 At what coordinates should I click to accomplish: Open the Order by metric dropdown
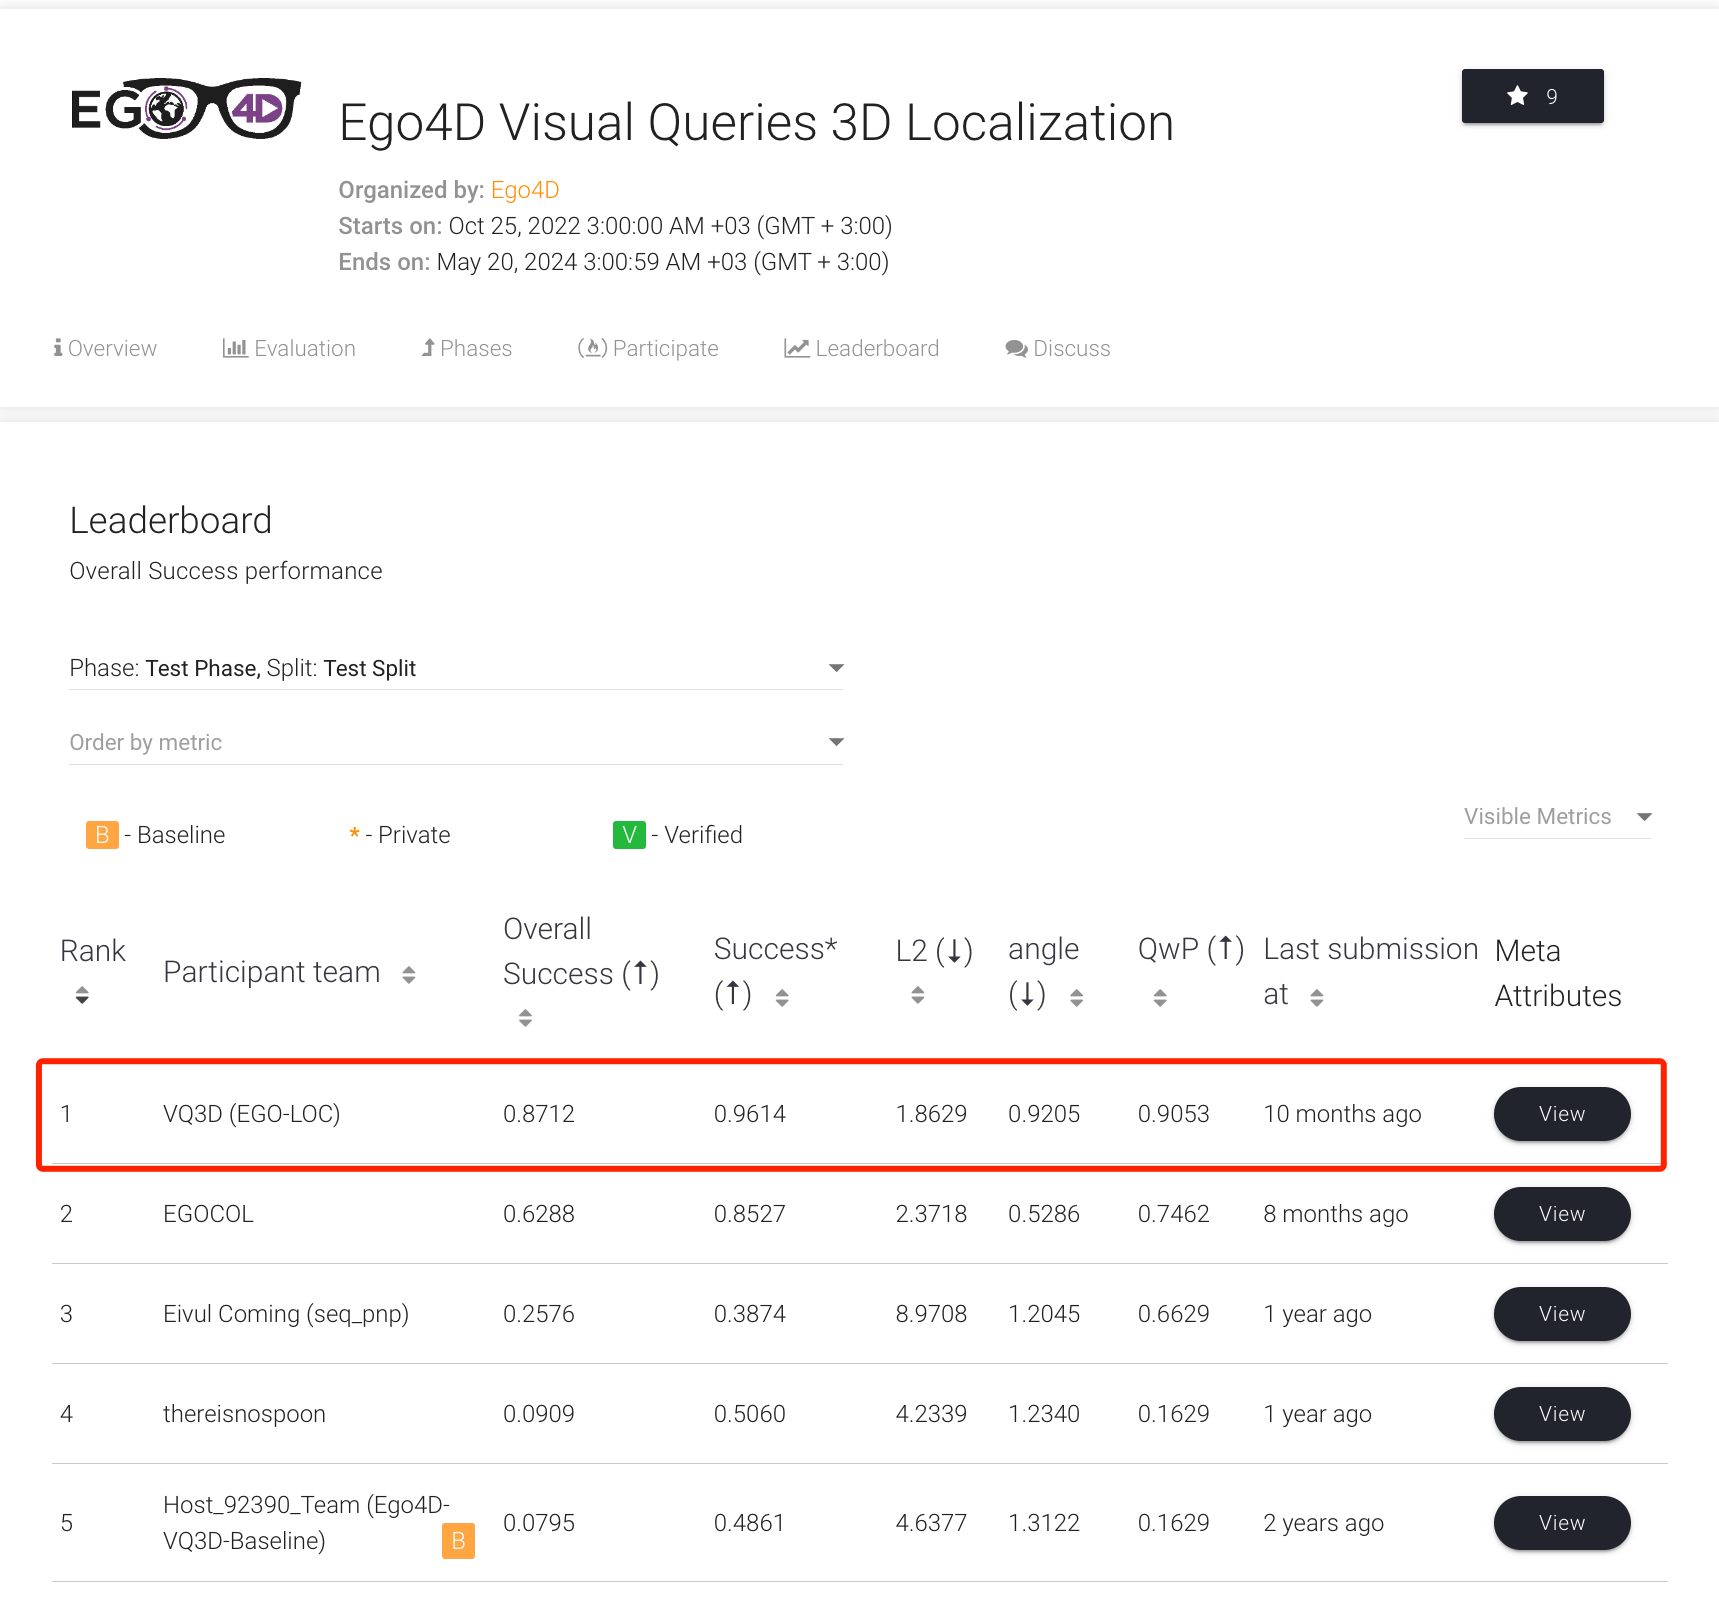[457, 742]
